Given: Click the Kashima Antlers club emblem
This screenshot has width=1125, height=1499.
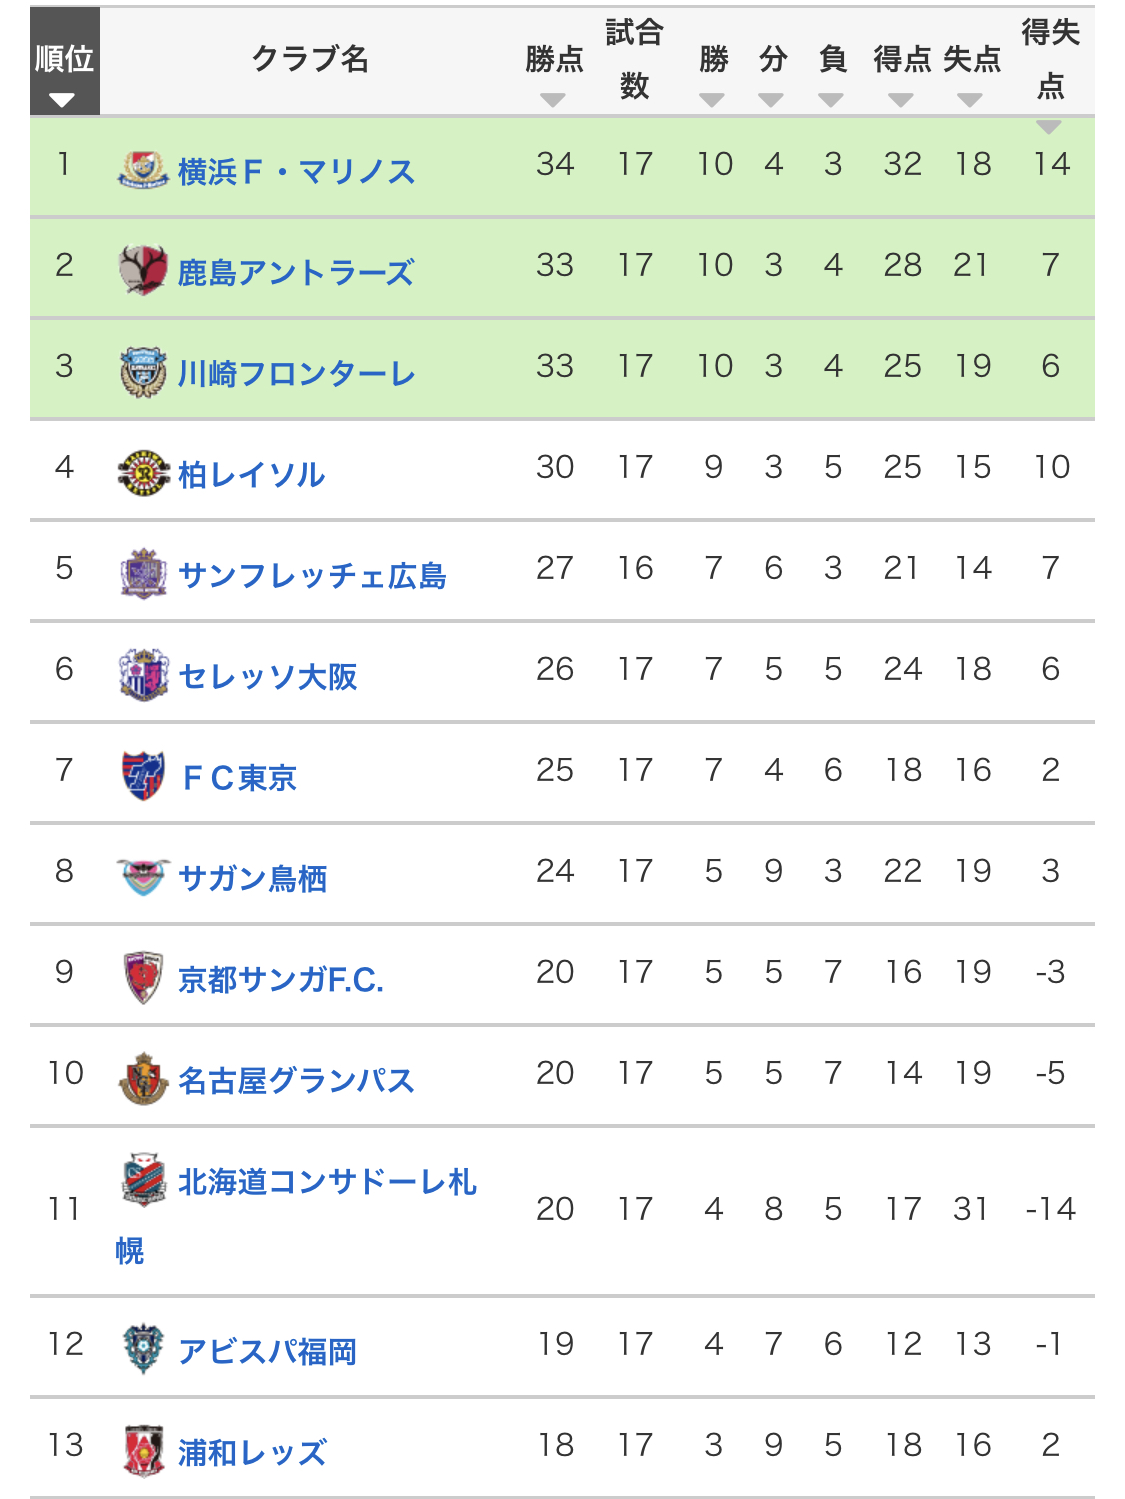Looking at the screenshot, I should 143,270.
